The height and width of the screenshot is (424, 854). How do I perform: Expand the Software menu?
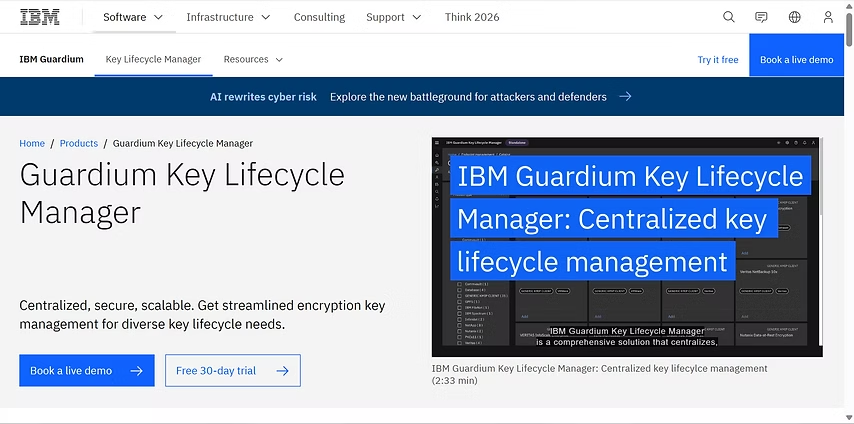[133, 17]
